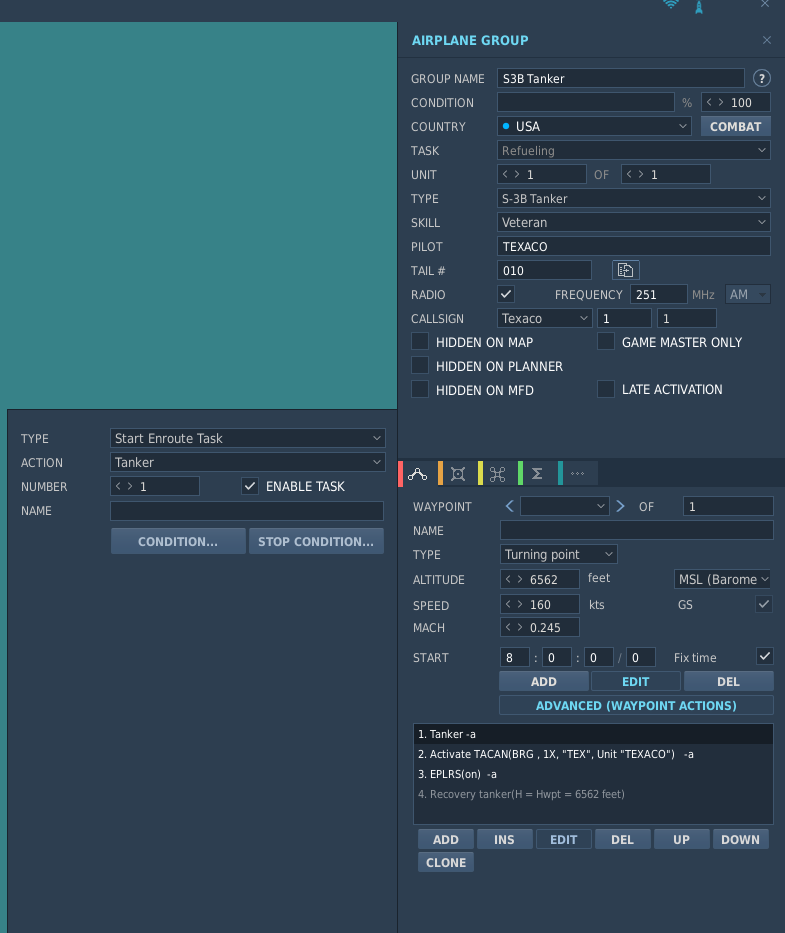Click the red color marker on tab bar

tap(401, 474)
